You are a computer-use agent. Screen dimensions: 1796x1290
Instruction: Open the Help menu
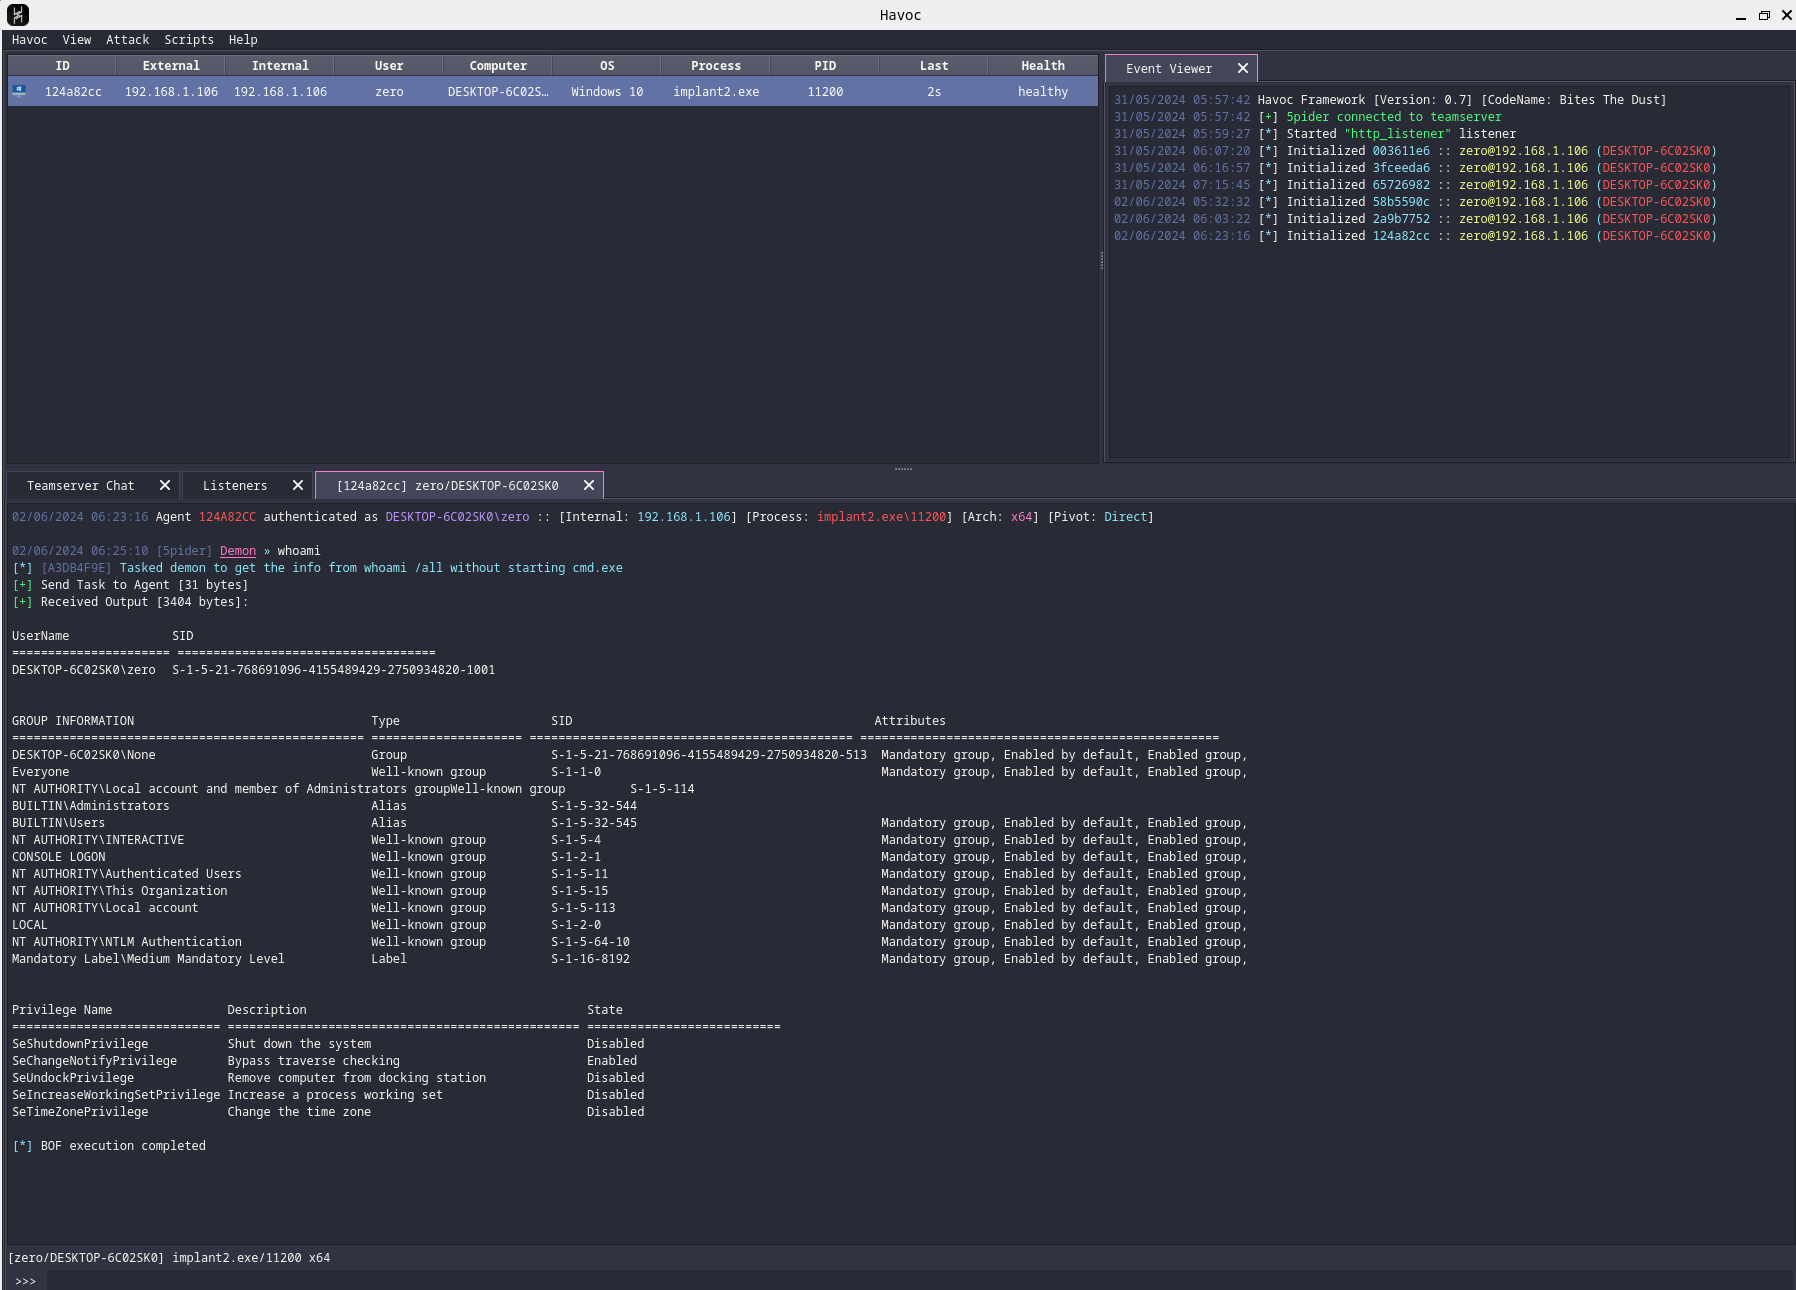[x=243, y=40]
